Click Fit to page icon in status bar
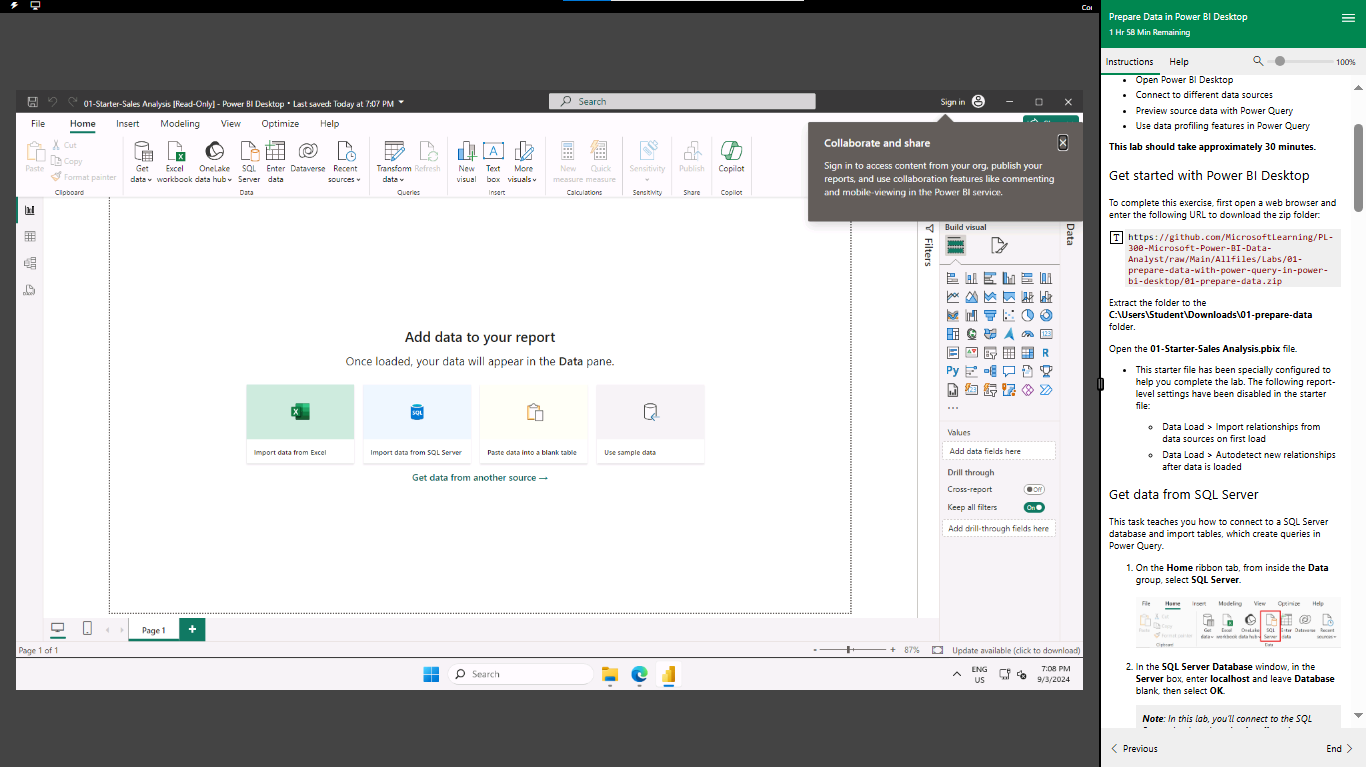The height and width of the screenshot is (767, 1366). pyautogui.click(x=937, y=650)
